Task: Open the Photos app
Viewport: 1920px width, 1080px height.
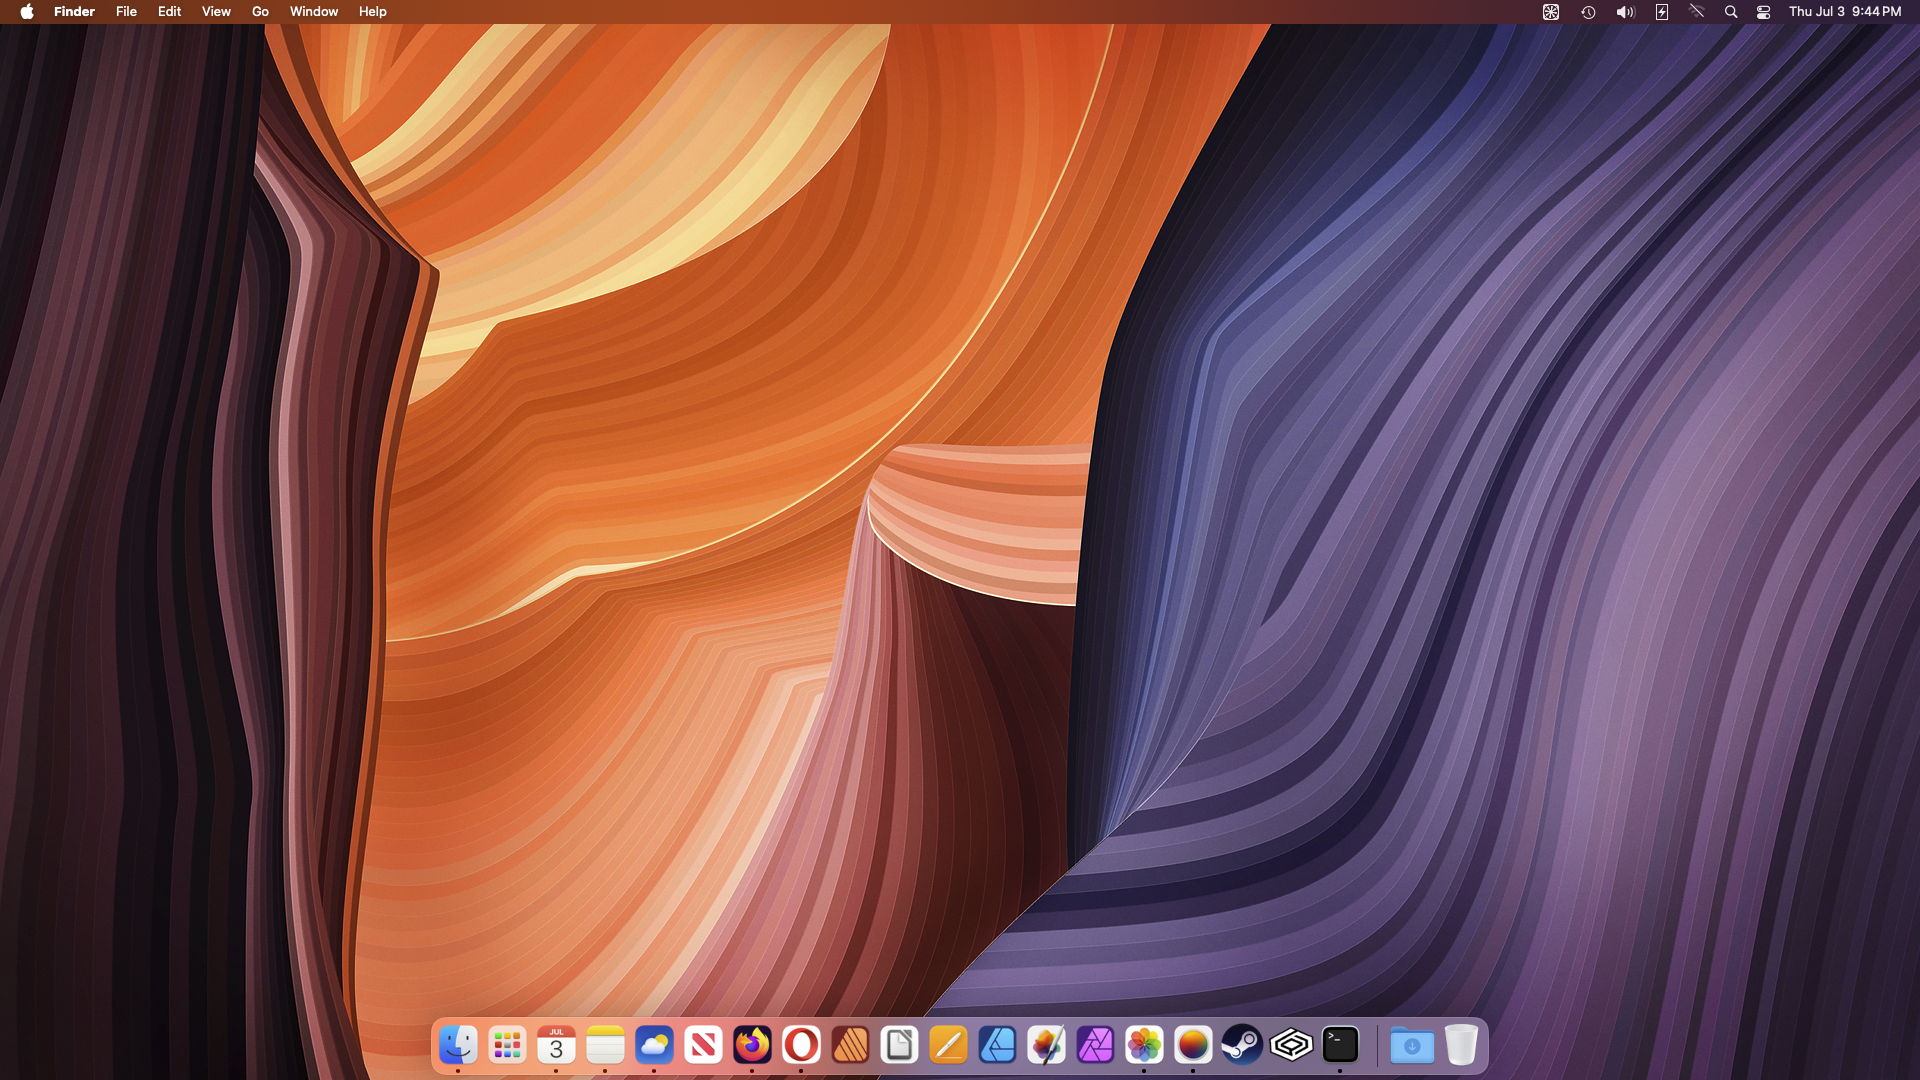Action: [1144, 1046]
